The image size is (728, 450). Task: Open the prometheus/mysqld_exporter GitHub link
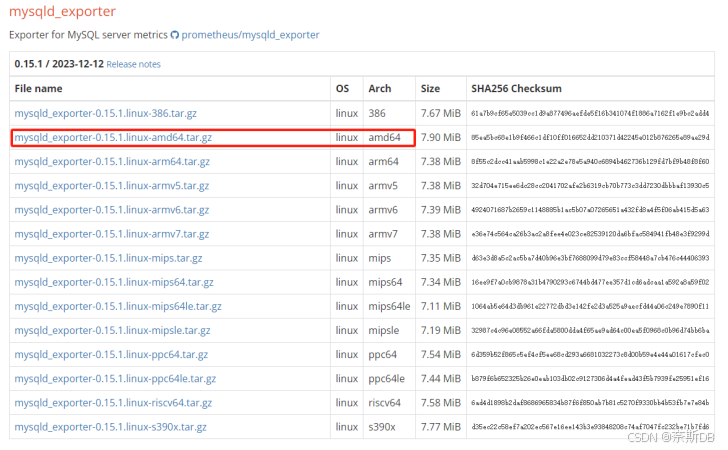[x=250, y=35]
